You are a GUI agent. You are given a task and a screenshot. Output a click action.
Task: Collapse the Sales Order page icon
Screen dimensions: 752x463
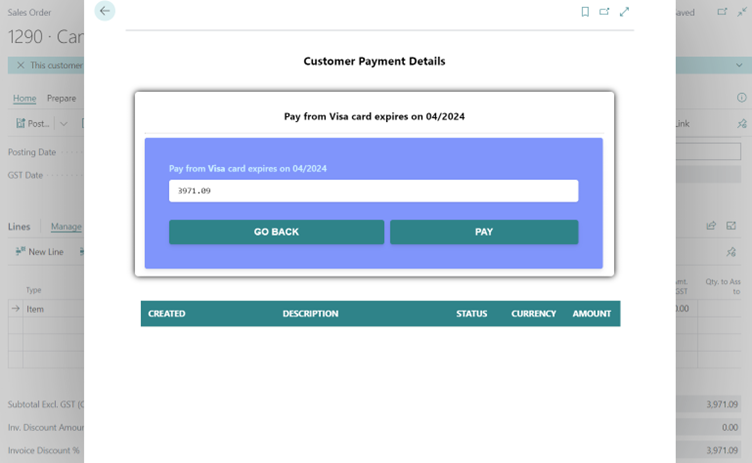(741, 12)
